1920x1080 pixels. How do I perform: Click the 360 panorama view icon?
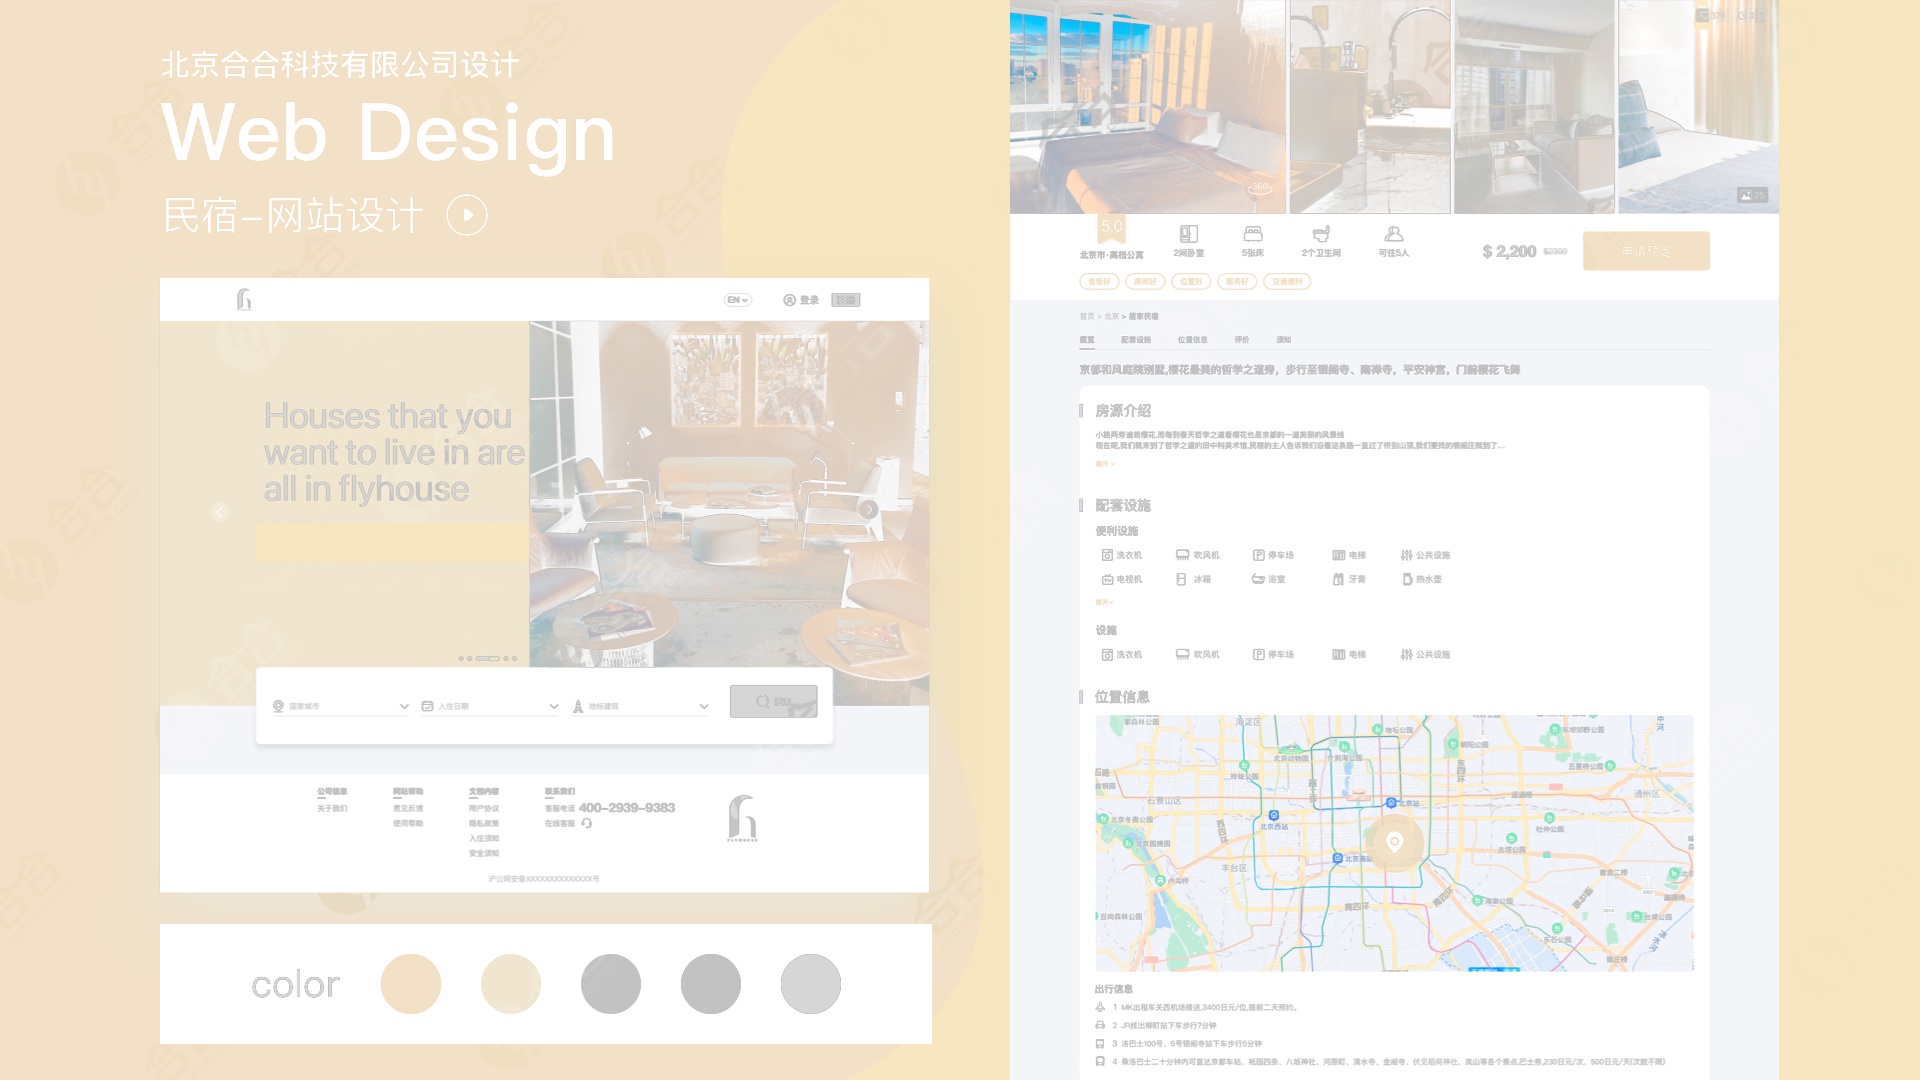click(1260, 188)
